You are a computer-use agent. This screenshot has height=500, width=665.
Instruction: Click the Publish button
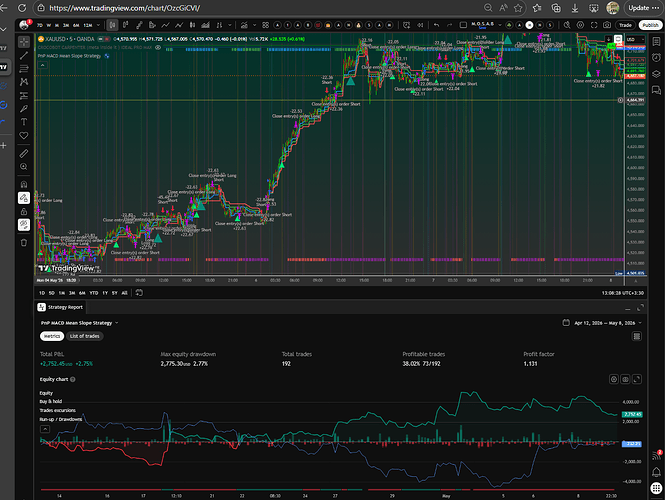tap(650, 25)
